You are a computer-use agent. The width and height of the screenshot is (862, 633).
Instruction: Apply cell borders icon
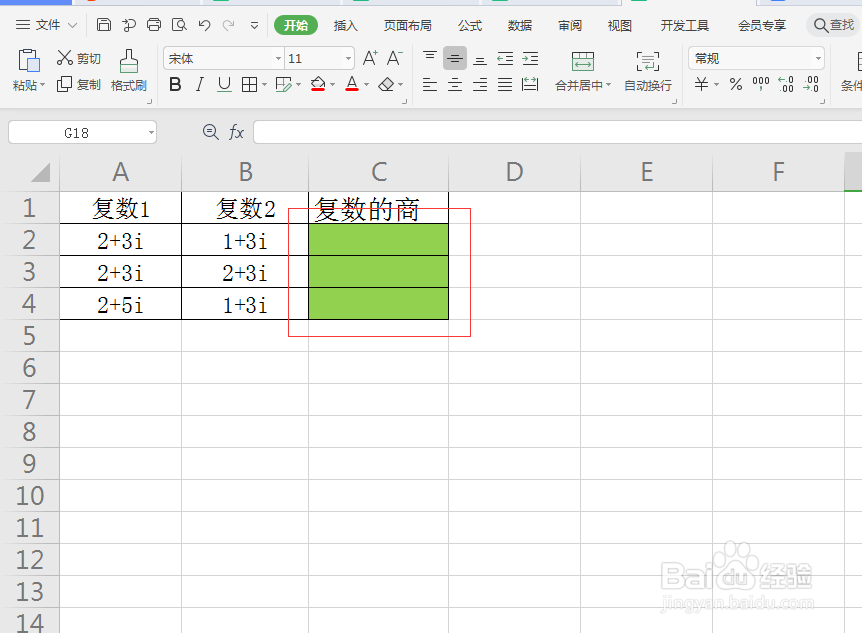250,85
